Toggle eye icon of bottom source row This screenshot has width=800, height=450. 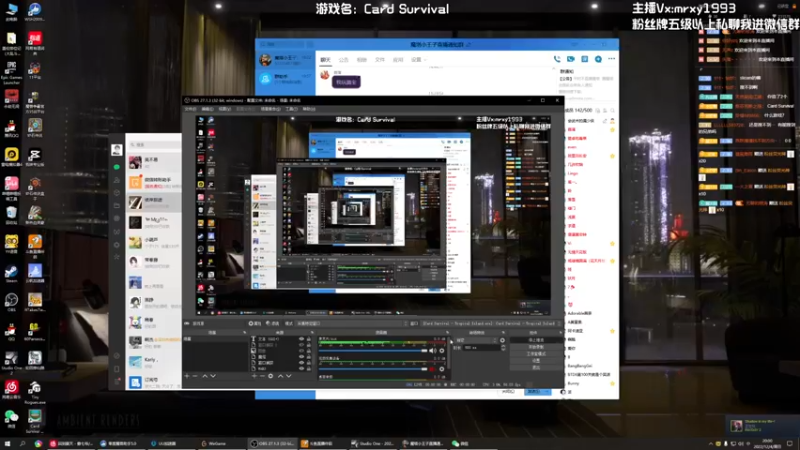pos(301,368)
